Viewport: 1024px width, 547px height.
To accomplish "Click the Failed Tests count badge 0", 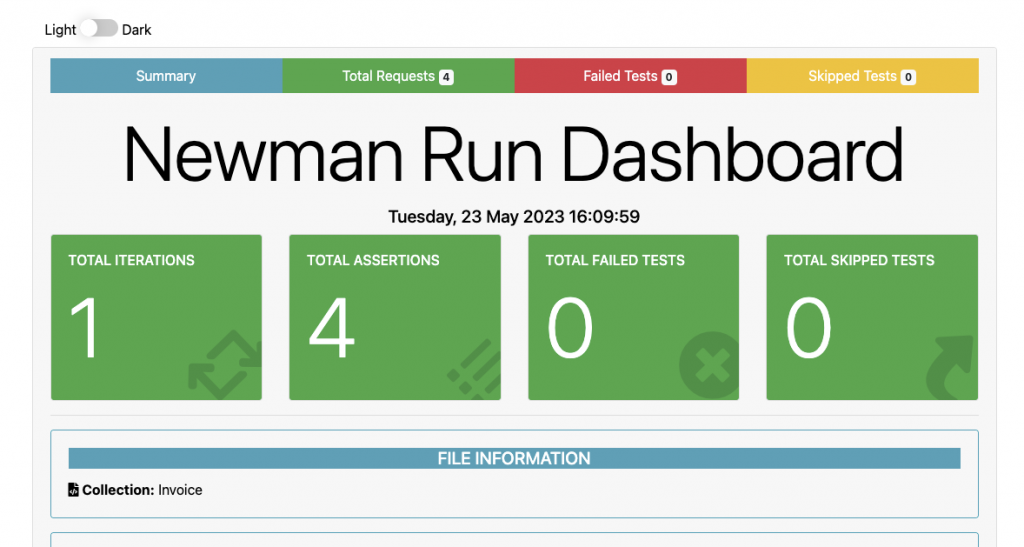I will (x=669, y=77).
